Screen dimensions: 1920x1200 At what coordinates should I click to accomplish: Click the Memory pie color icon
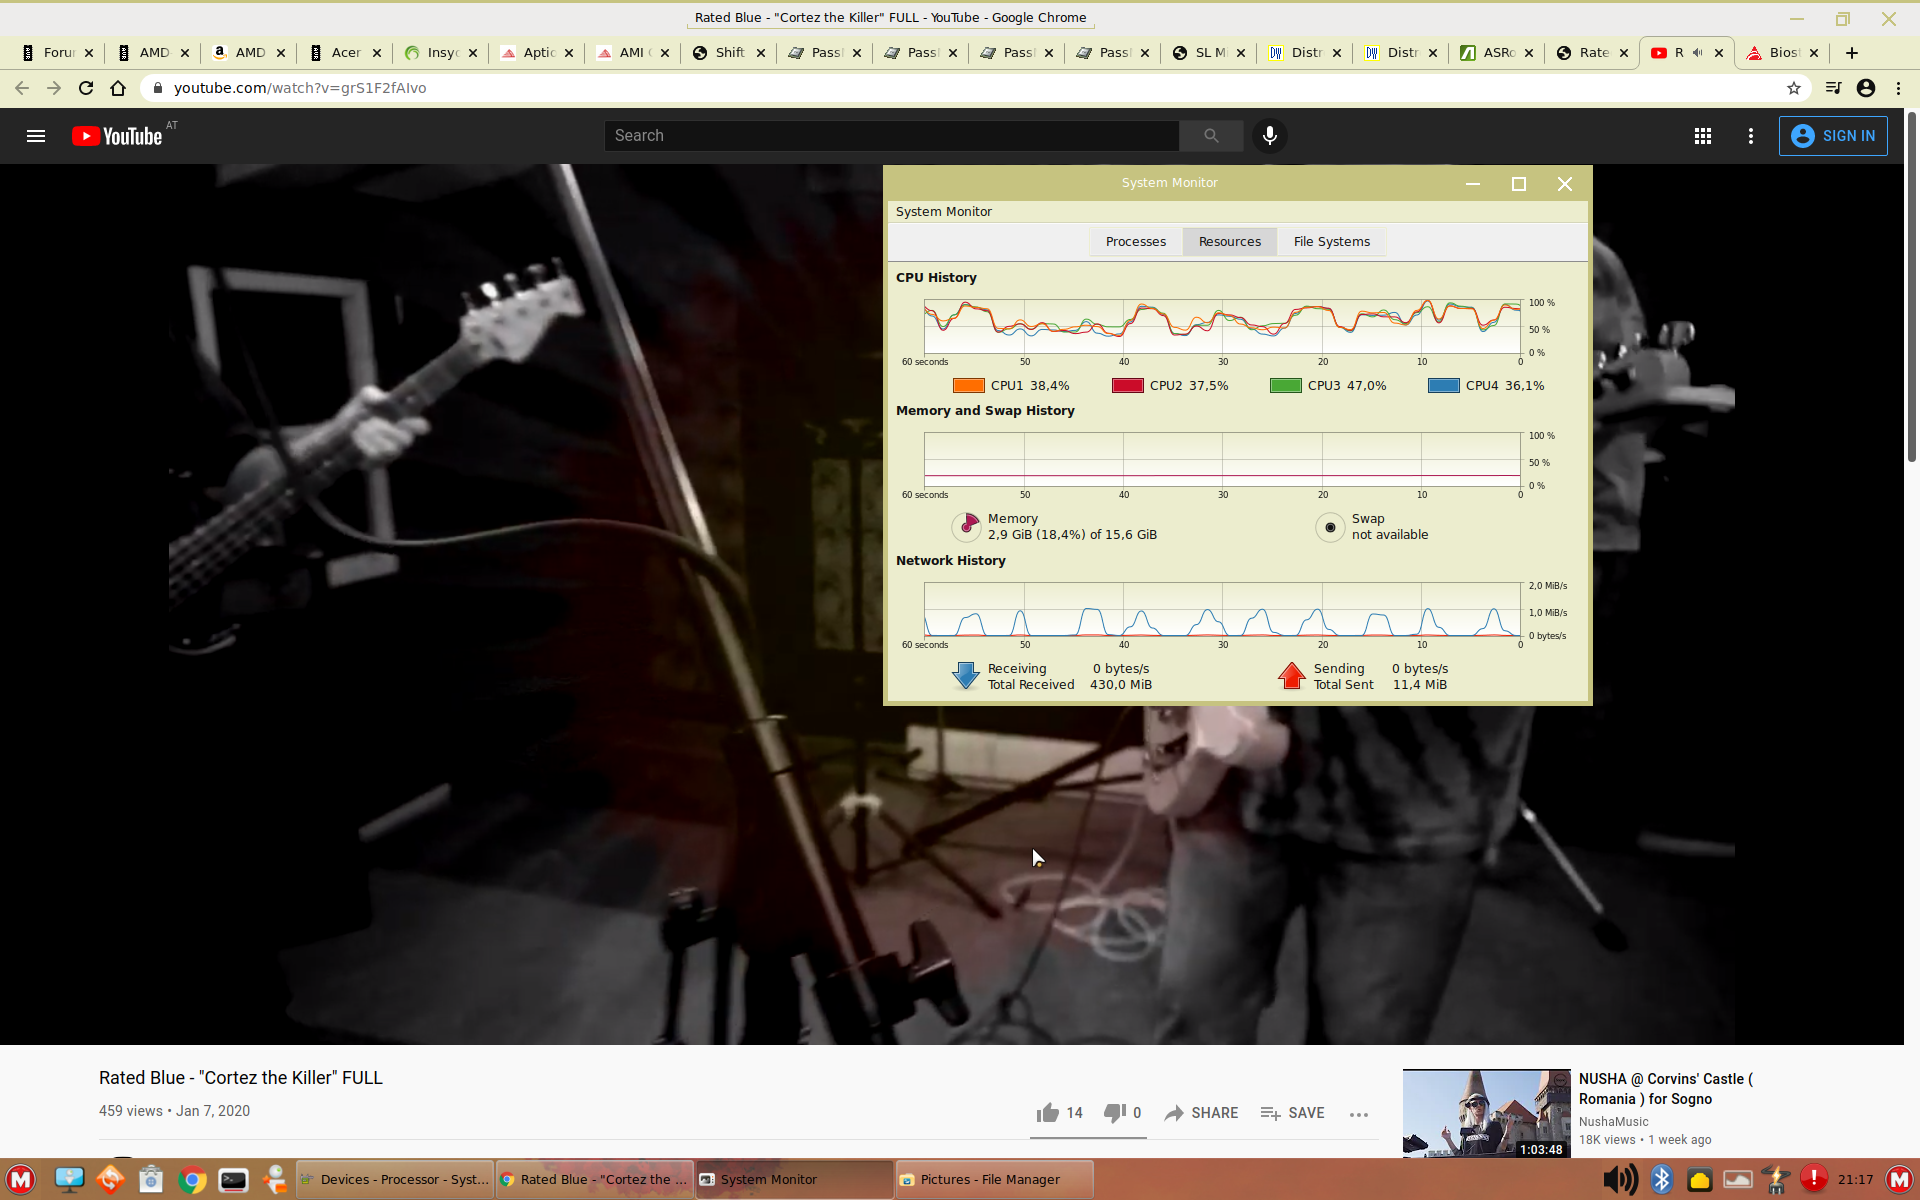(x=967, y=527)
